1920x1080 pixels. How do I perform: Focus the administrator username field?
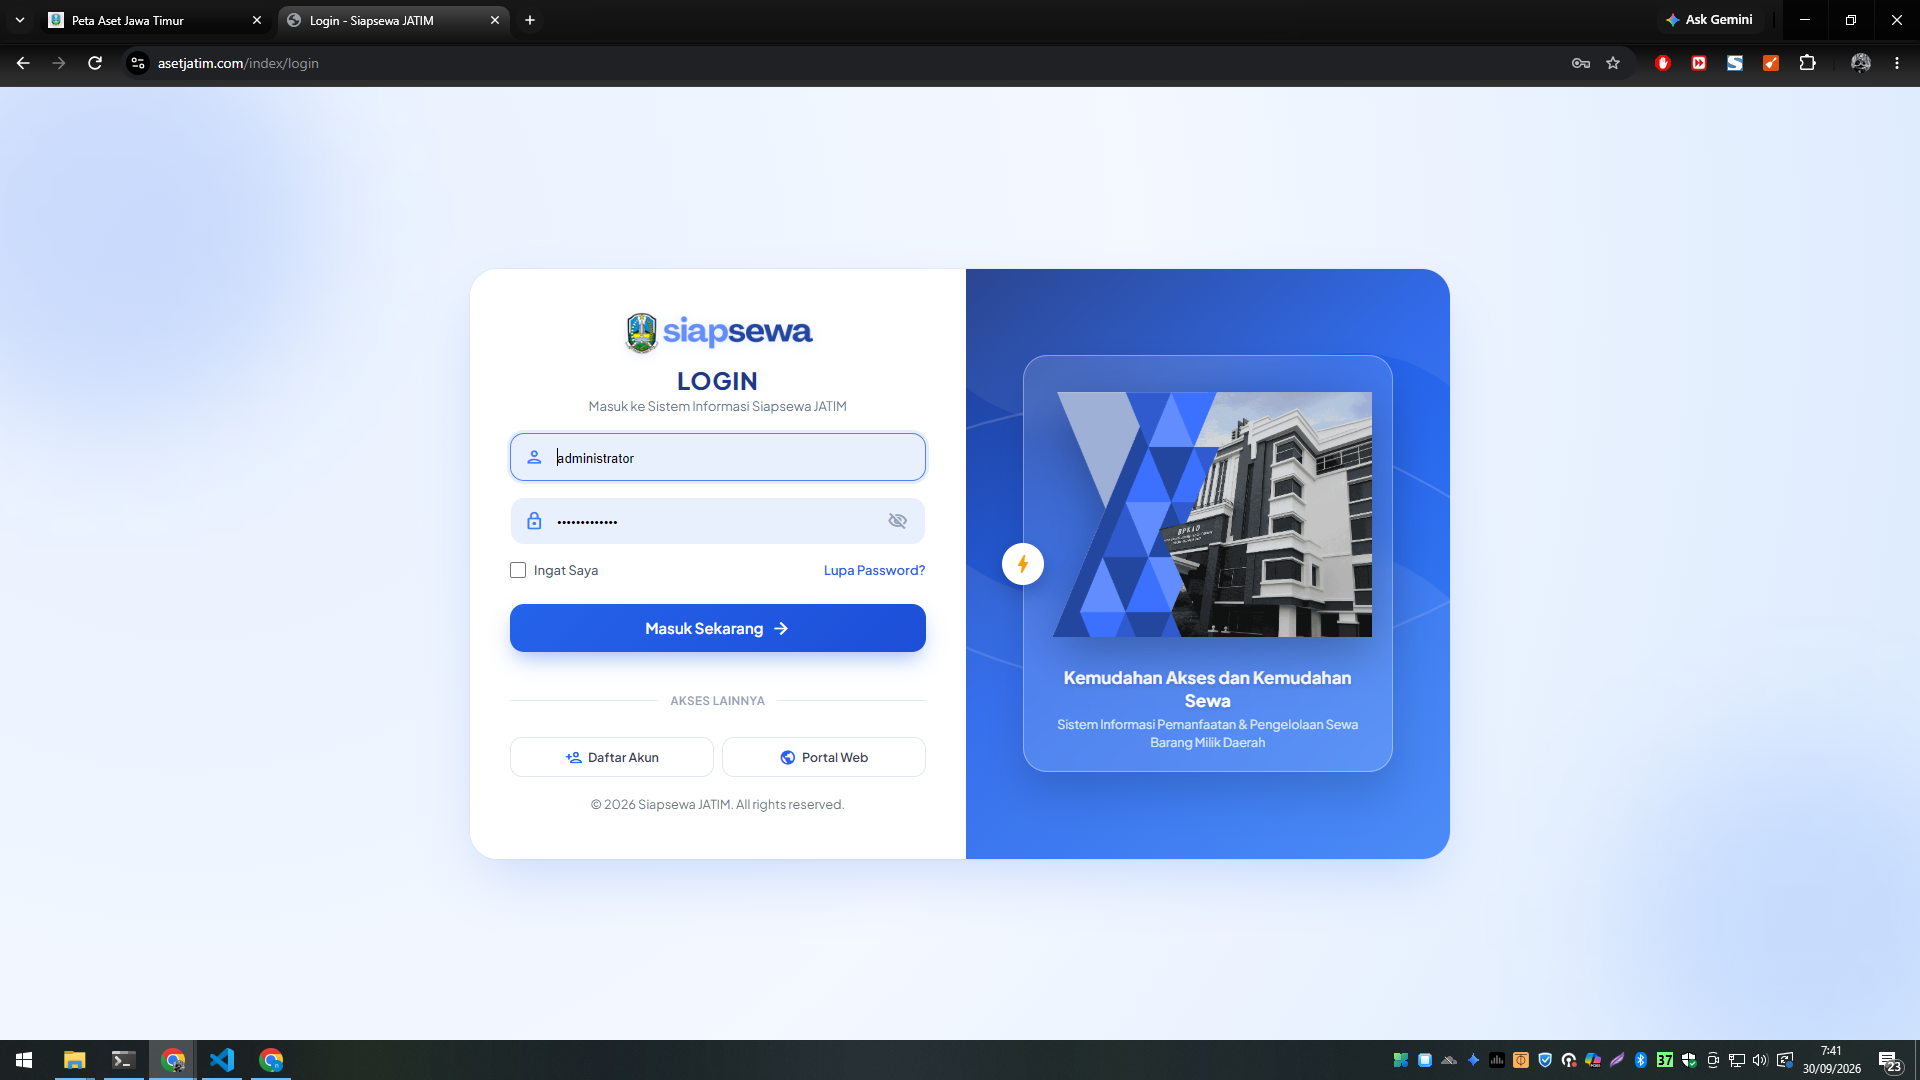pos(718,457)
